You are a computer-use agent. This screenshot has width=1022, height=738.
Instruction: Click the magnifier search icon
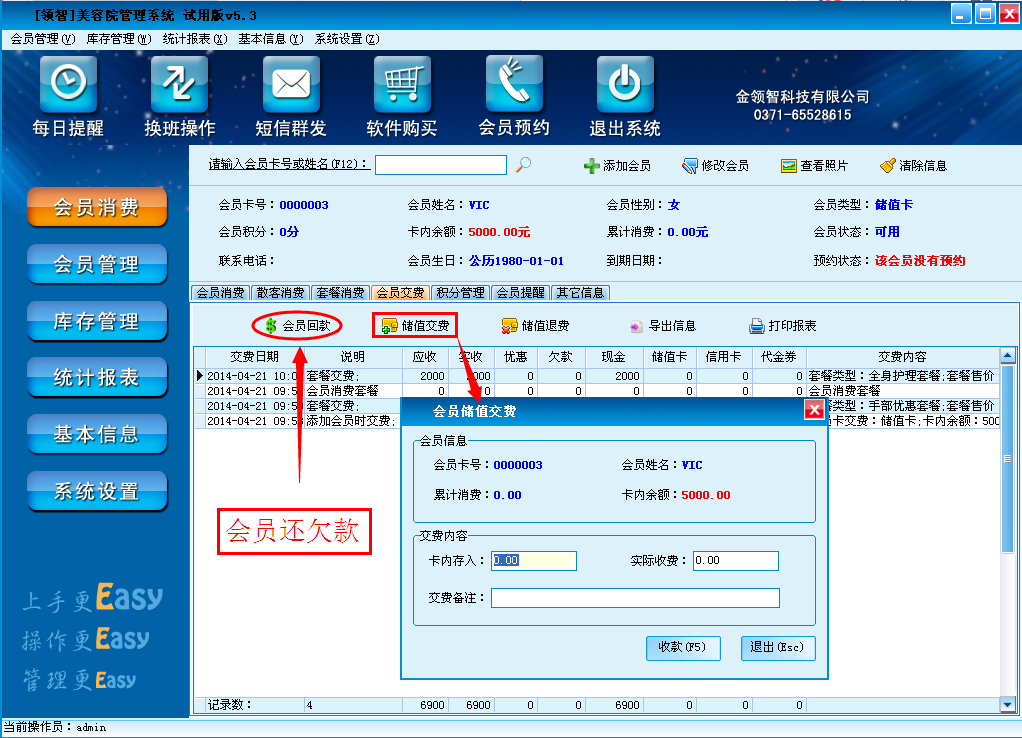coord(523,165)
